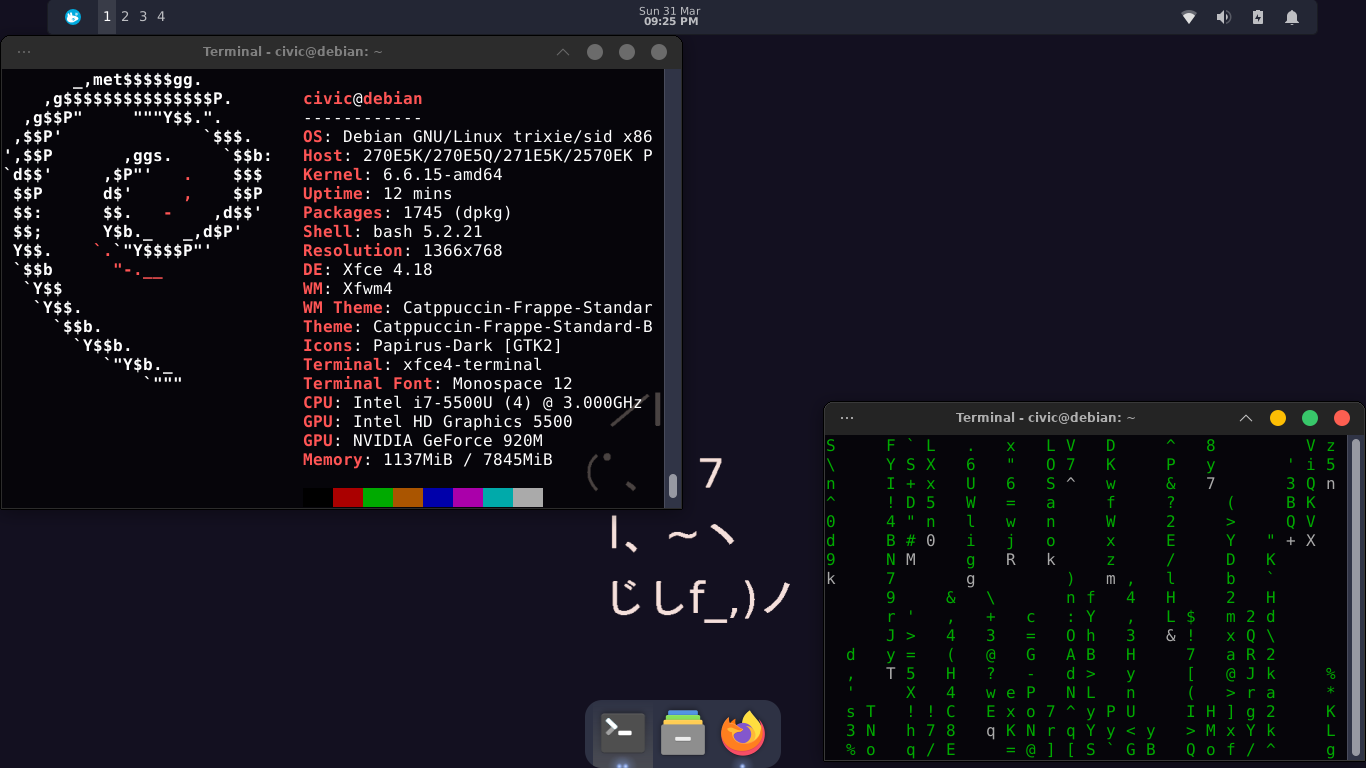Open the clock showing 09:25 PM
Image resolution: width=1366 pixels, height=768 pixels.
pos(670,16)
